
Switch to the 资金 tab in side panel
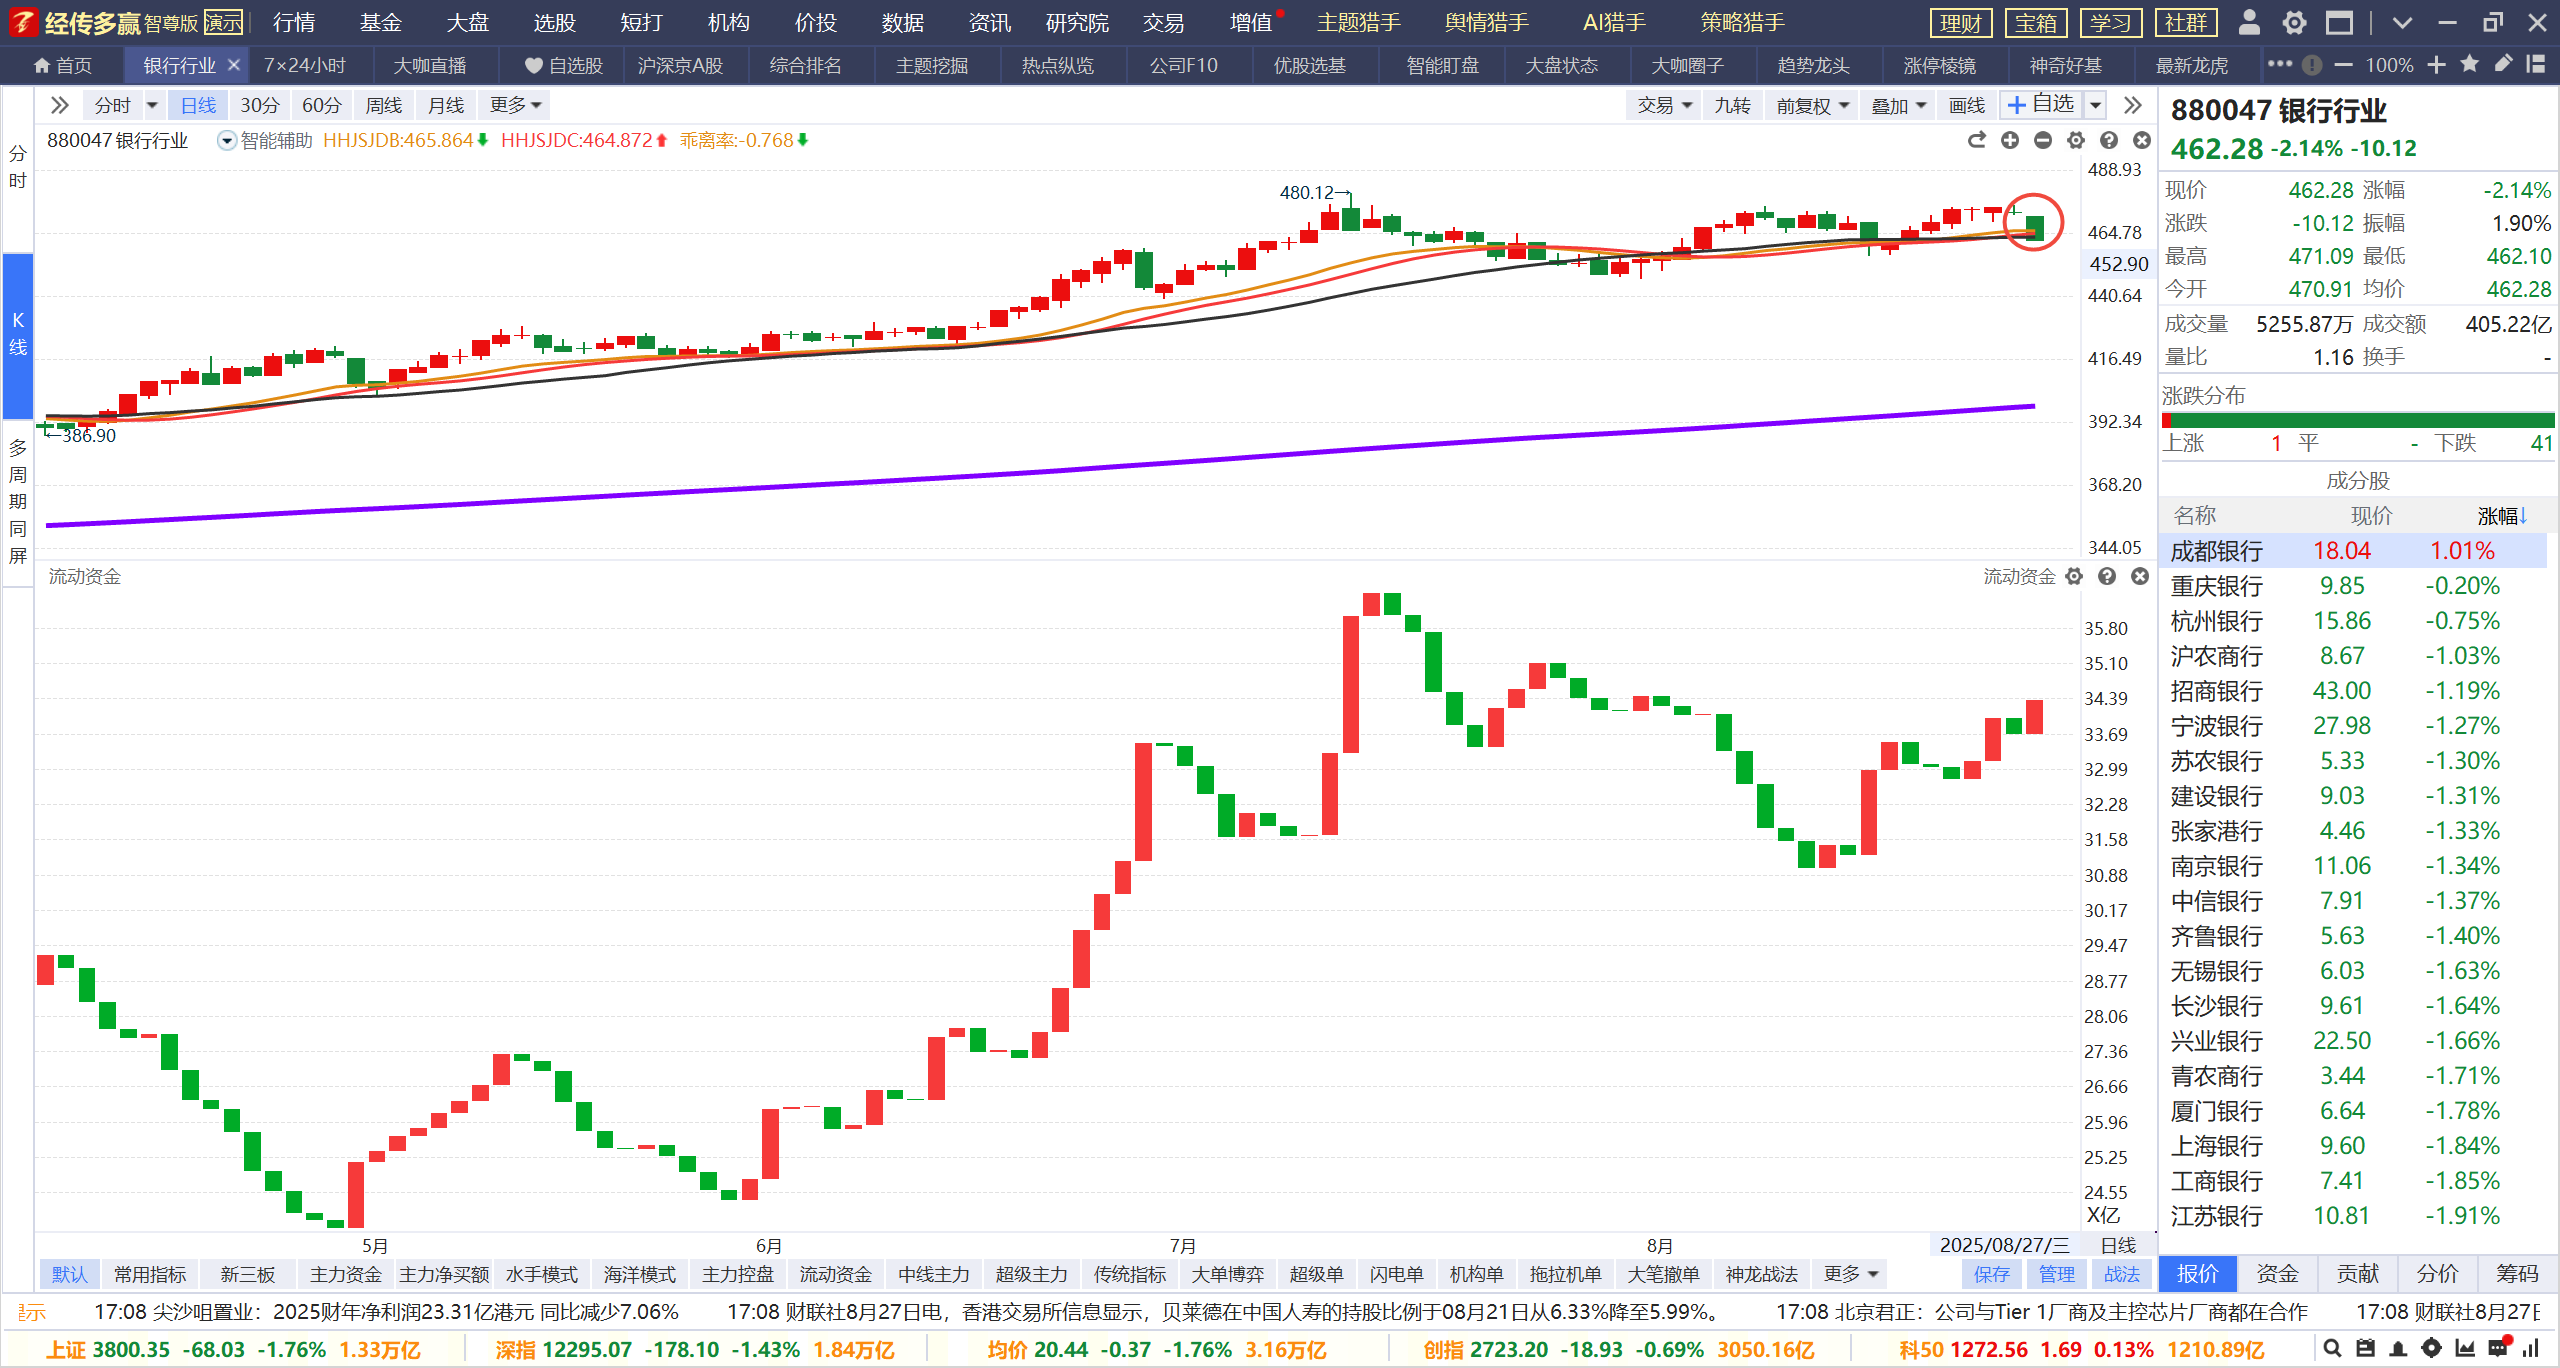pos(2277,1274)
